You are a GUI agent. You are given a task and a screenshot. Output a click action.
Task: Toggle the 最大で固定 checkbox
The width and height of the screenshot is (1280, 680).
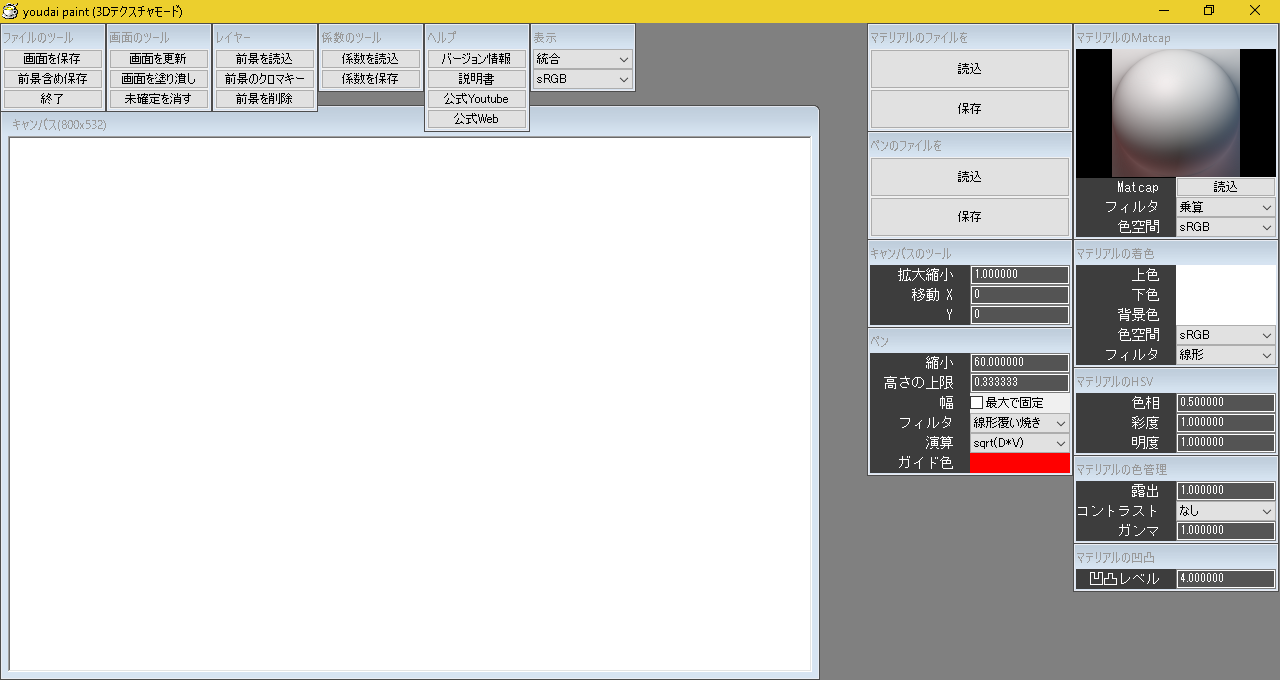click(977, 402)
